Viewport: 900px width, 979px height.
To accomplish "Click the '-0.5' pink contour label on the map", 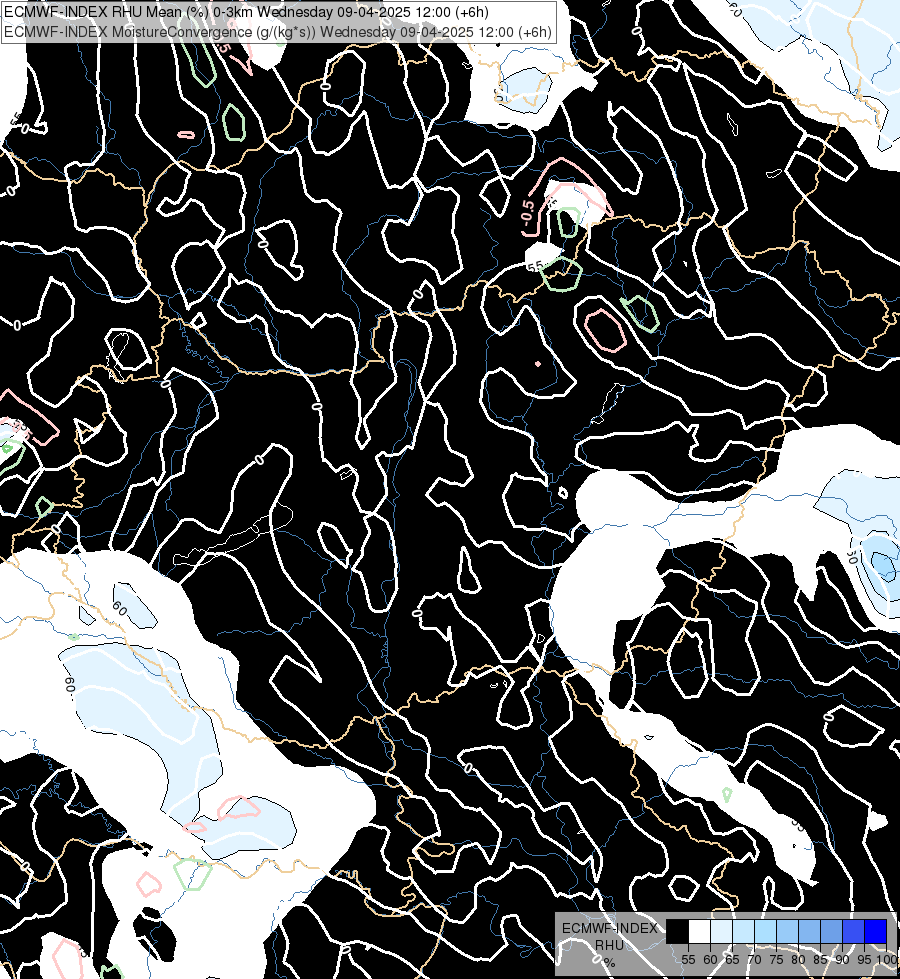I will tap(528, 213).
